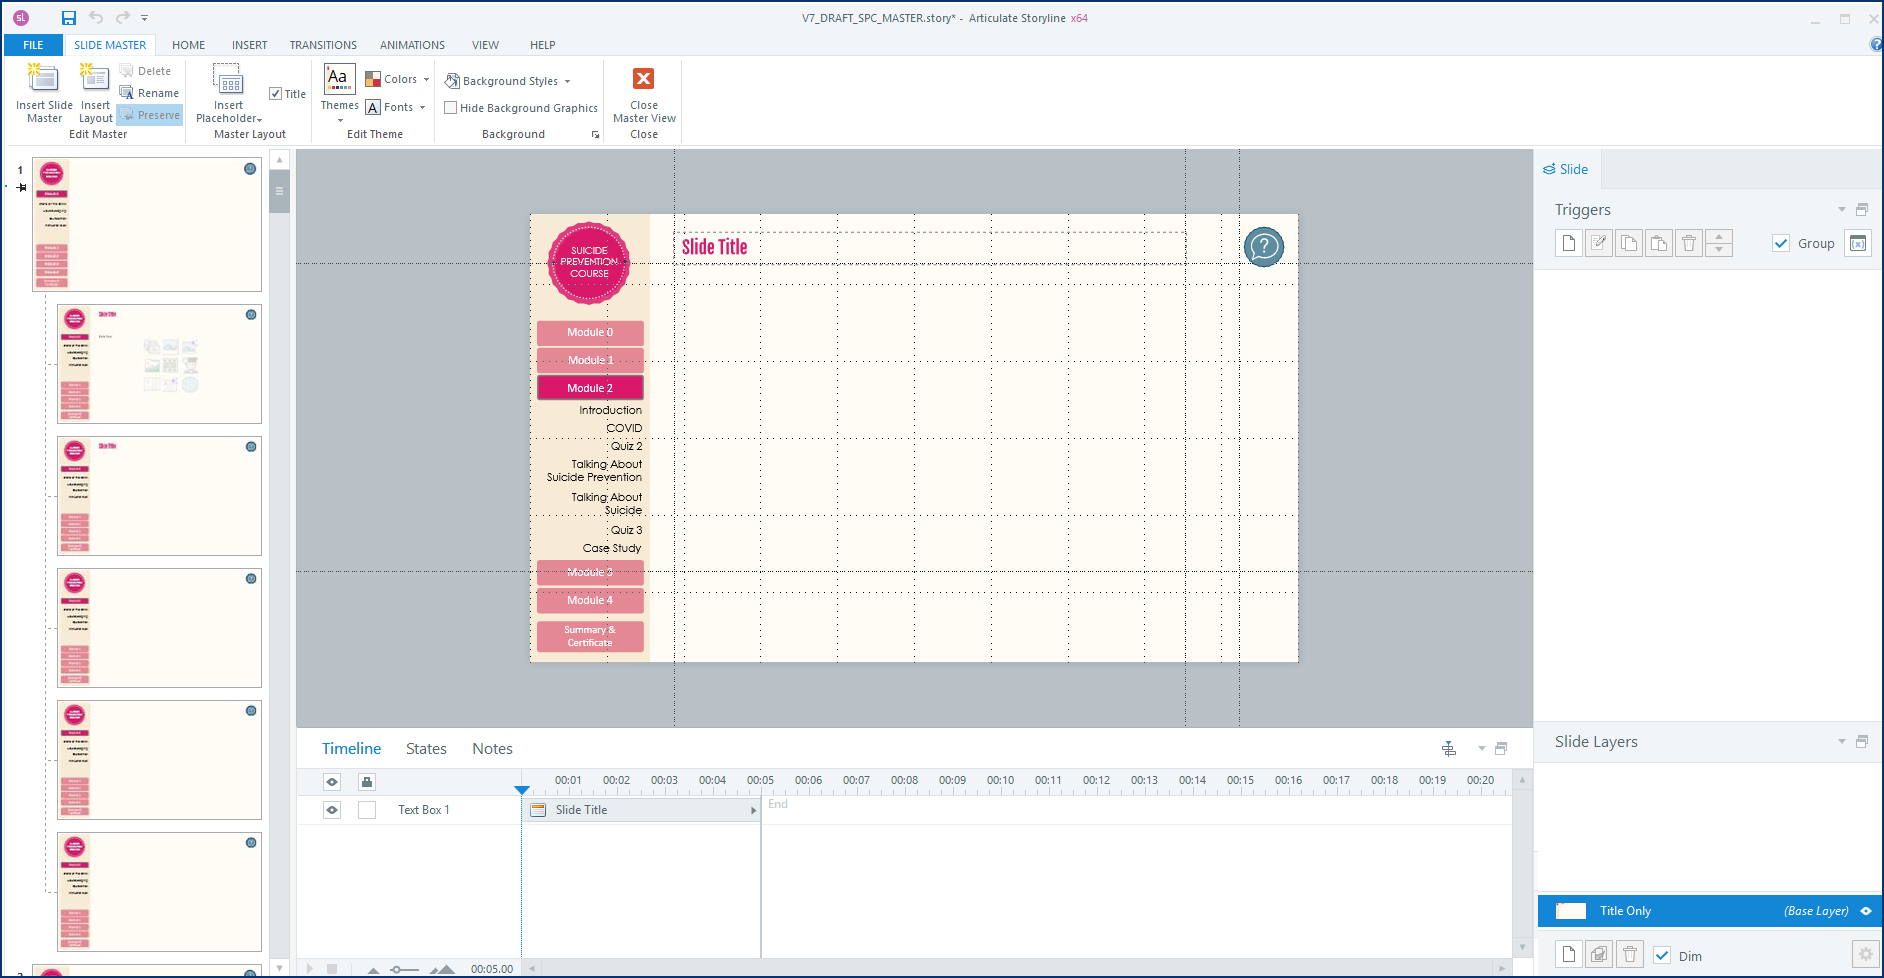Click the timeline alignment icon

pos(1449,749)
